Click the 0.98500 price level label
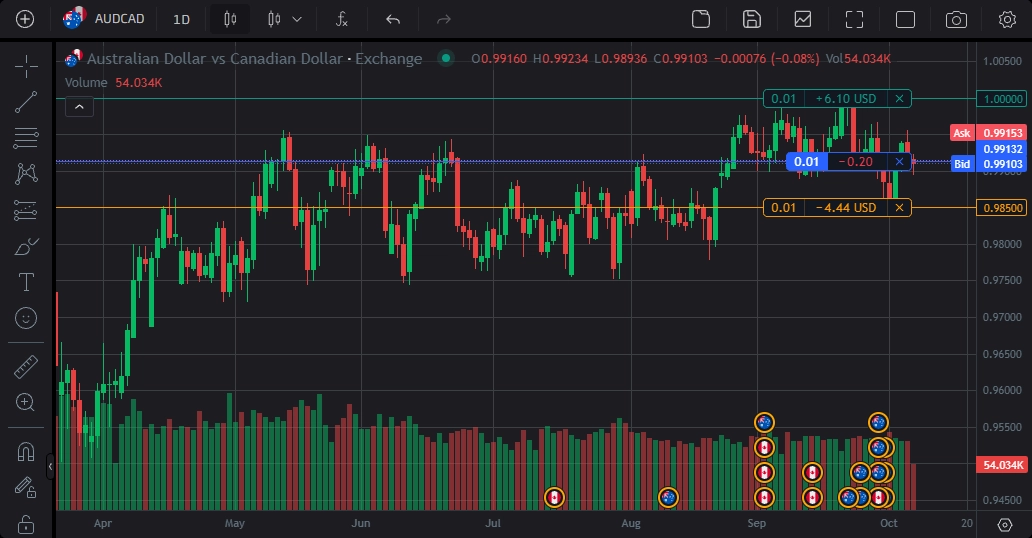1032x538 pixels. (x=1003, y=208)
